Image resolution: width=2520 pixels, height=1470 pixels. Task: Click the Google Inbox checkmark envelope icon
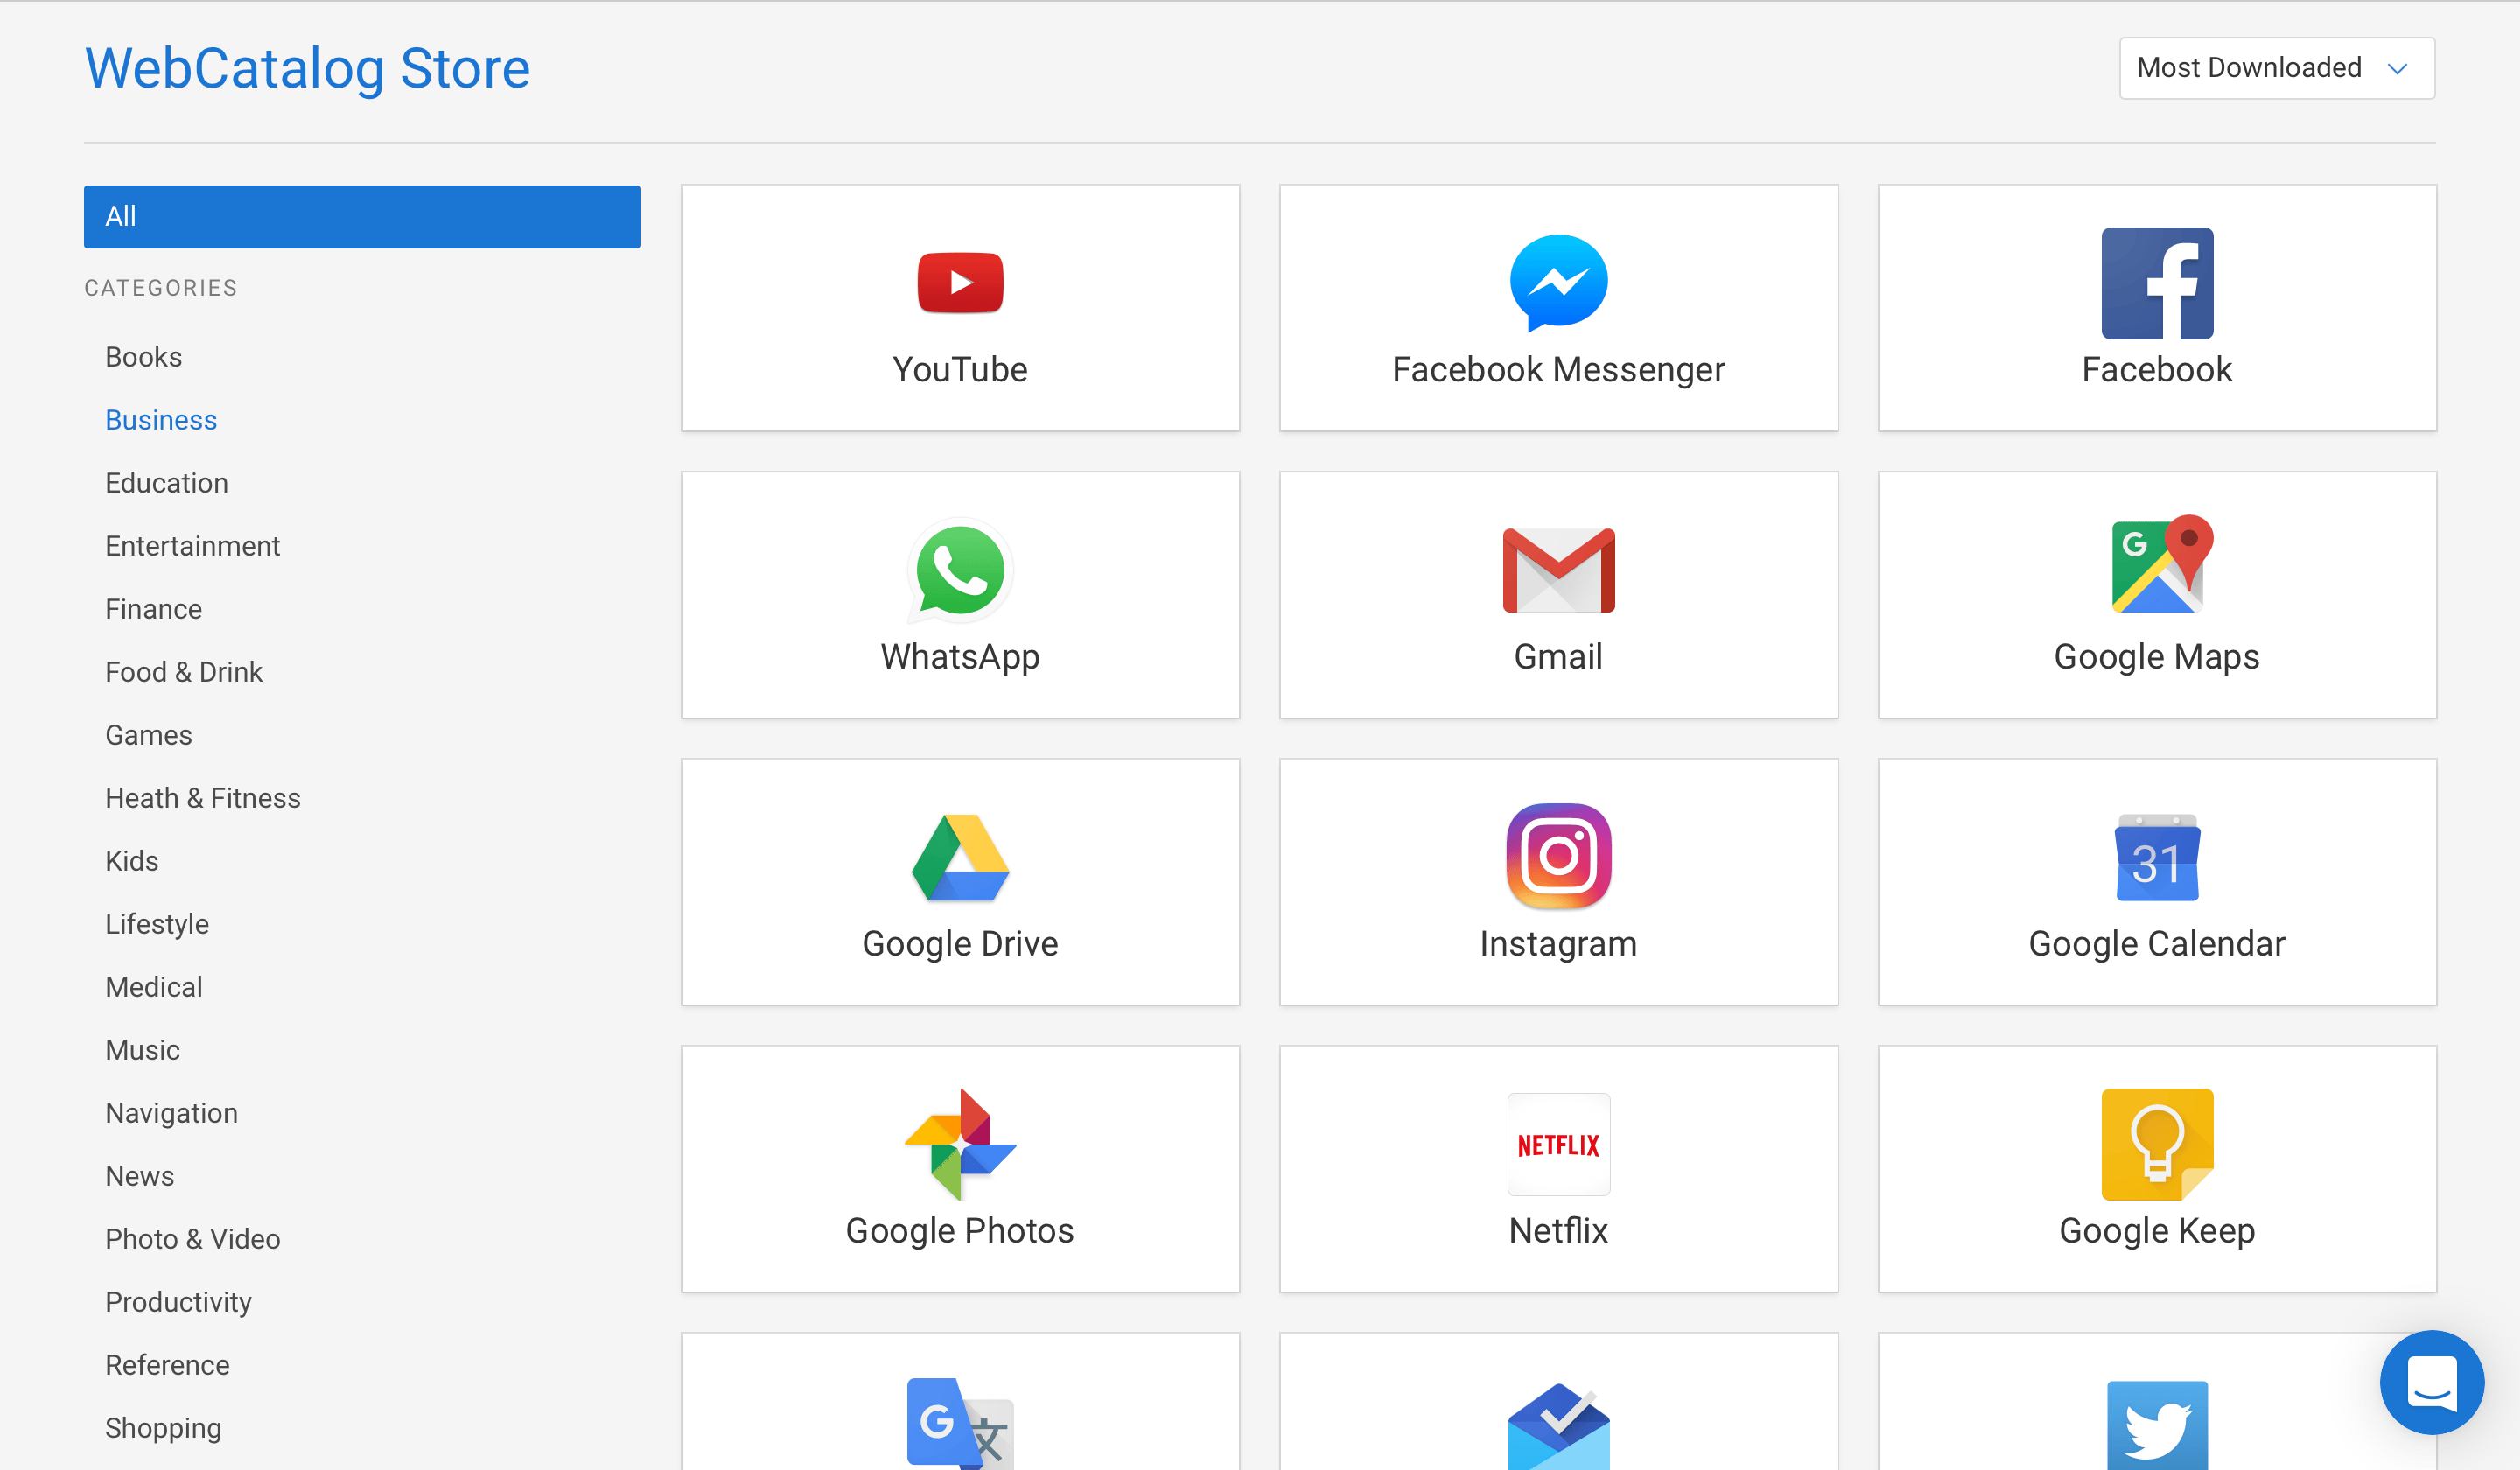tap(1558, 1426)
